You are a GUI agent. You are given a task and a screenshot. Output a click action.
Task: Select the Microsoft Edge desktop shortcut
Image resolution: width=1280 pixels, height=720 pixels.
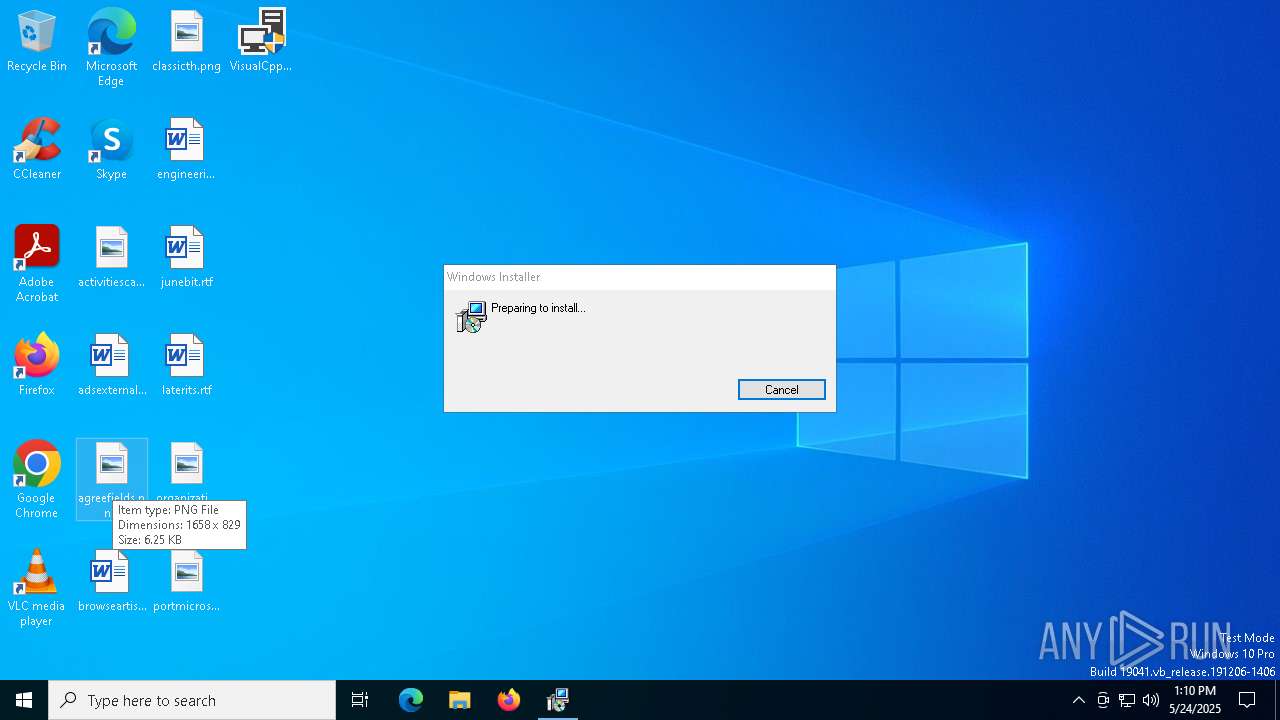111,48
